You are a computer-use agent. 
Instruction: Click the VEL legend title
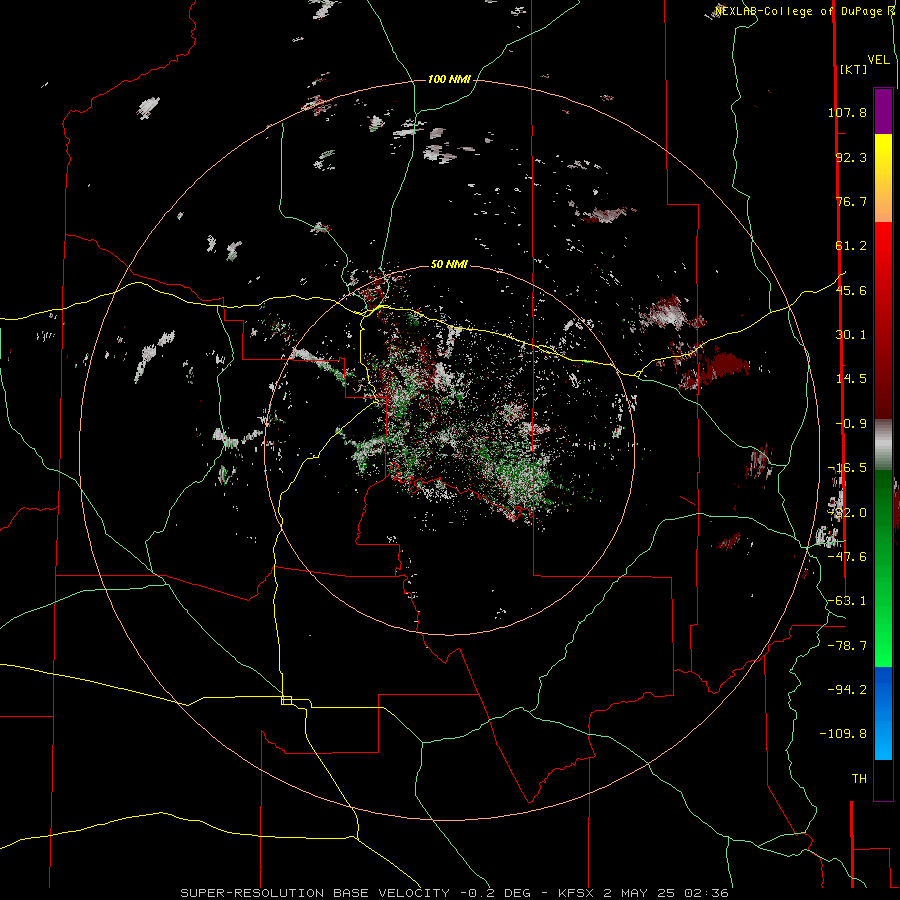(879, 60)
